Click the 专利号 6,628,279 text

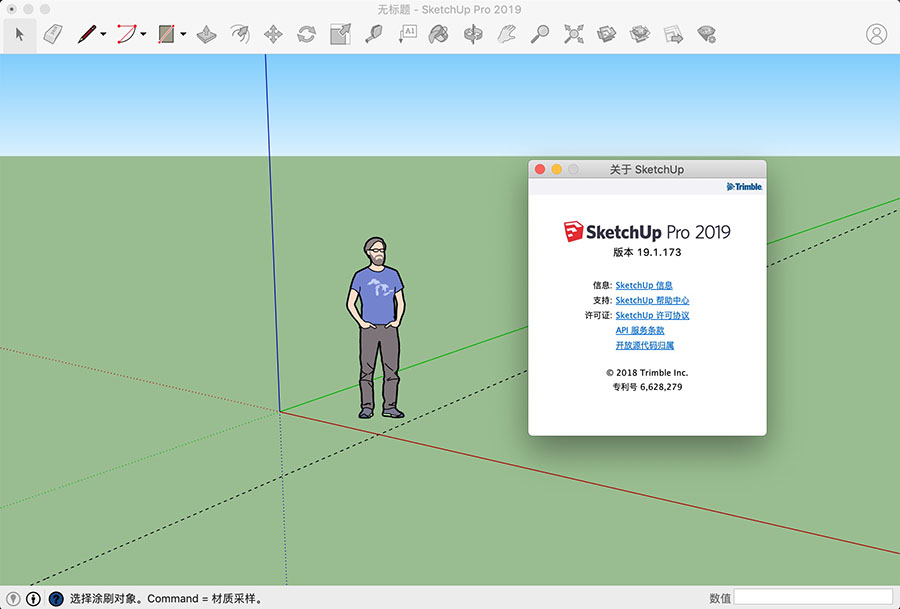(647, 387)
